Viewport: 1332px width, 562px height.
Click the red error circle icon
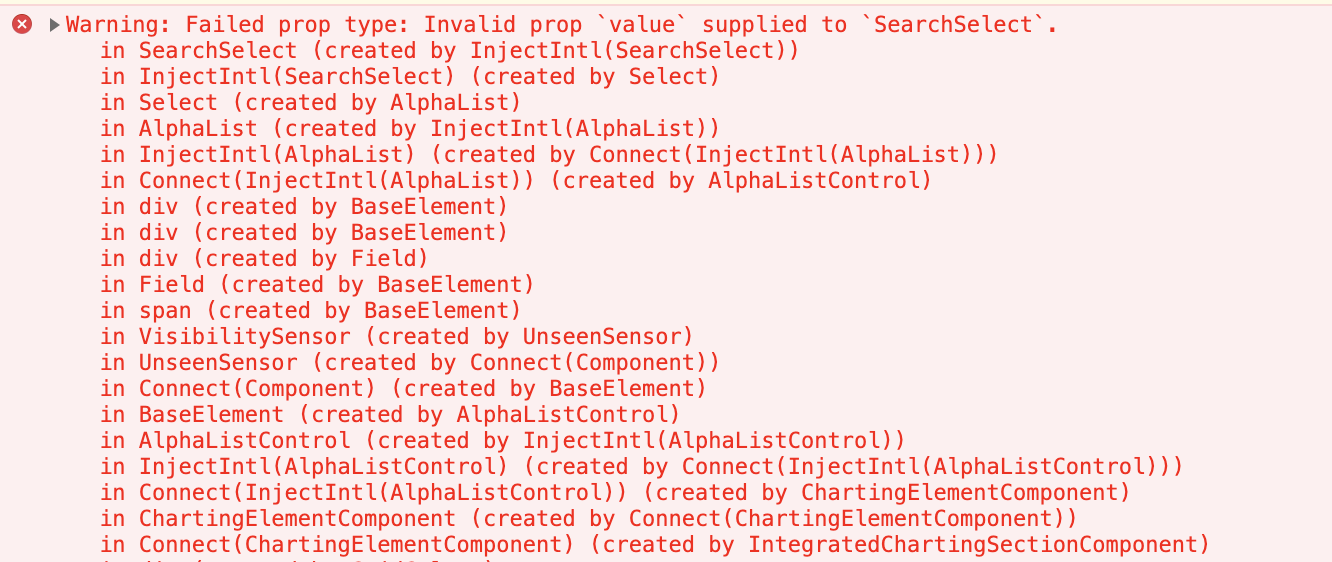click(22, 25)
